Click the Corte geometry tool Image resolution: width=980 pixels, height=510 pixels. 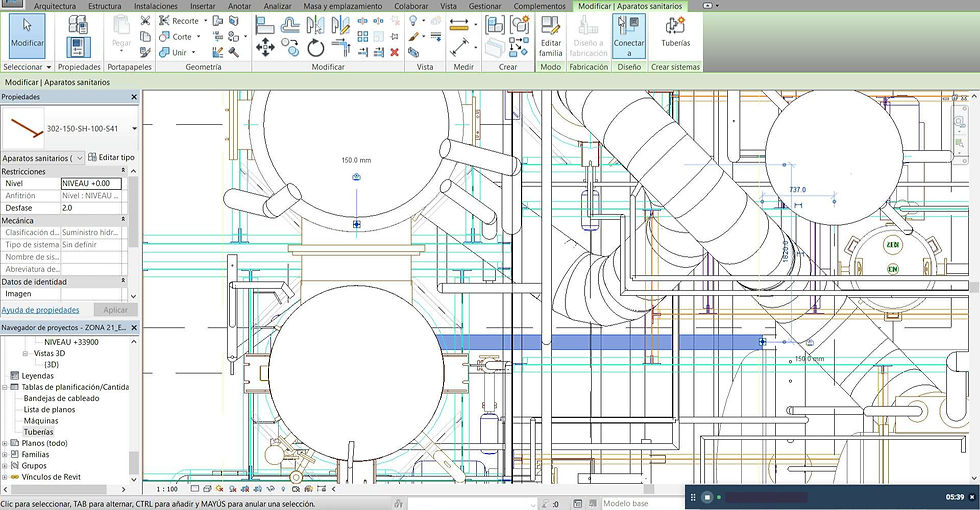[176, 37]
